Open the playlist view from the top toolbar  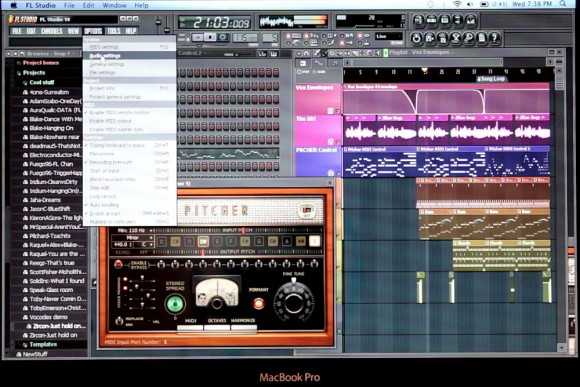[418, 21]
